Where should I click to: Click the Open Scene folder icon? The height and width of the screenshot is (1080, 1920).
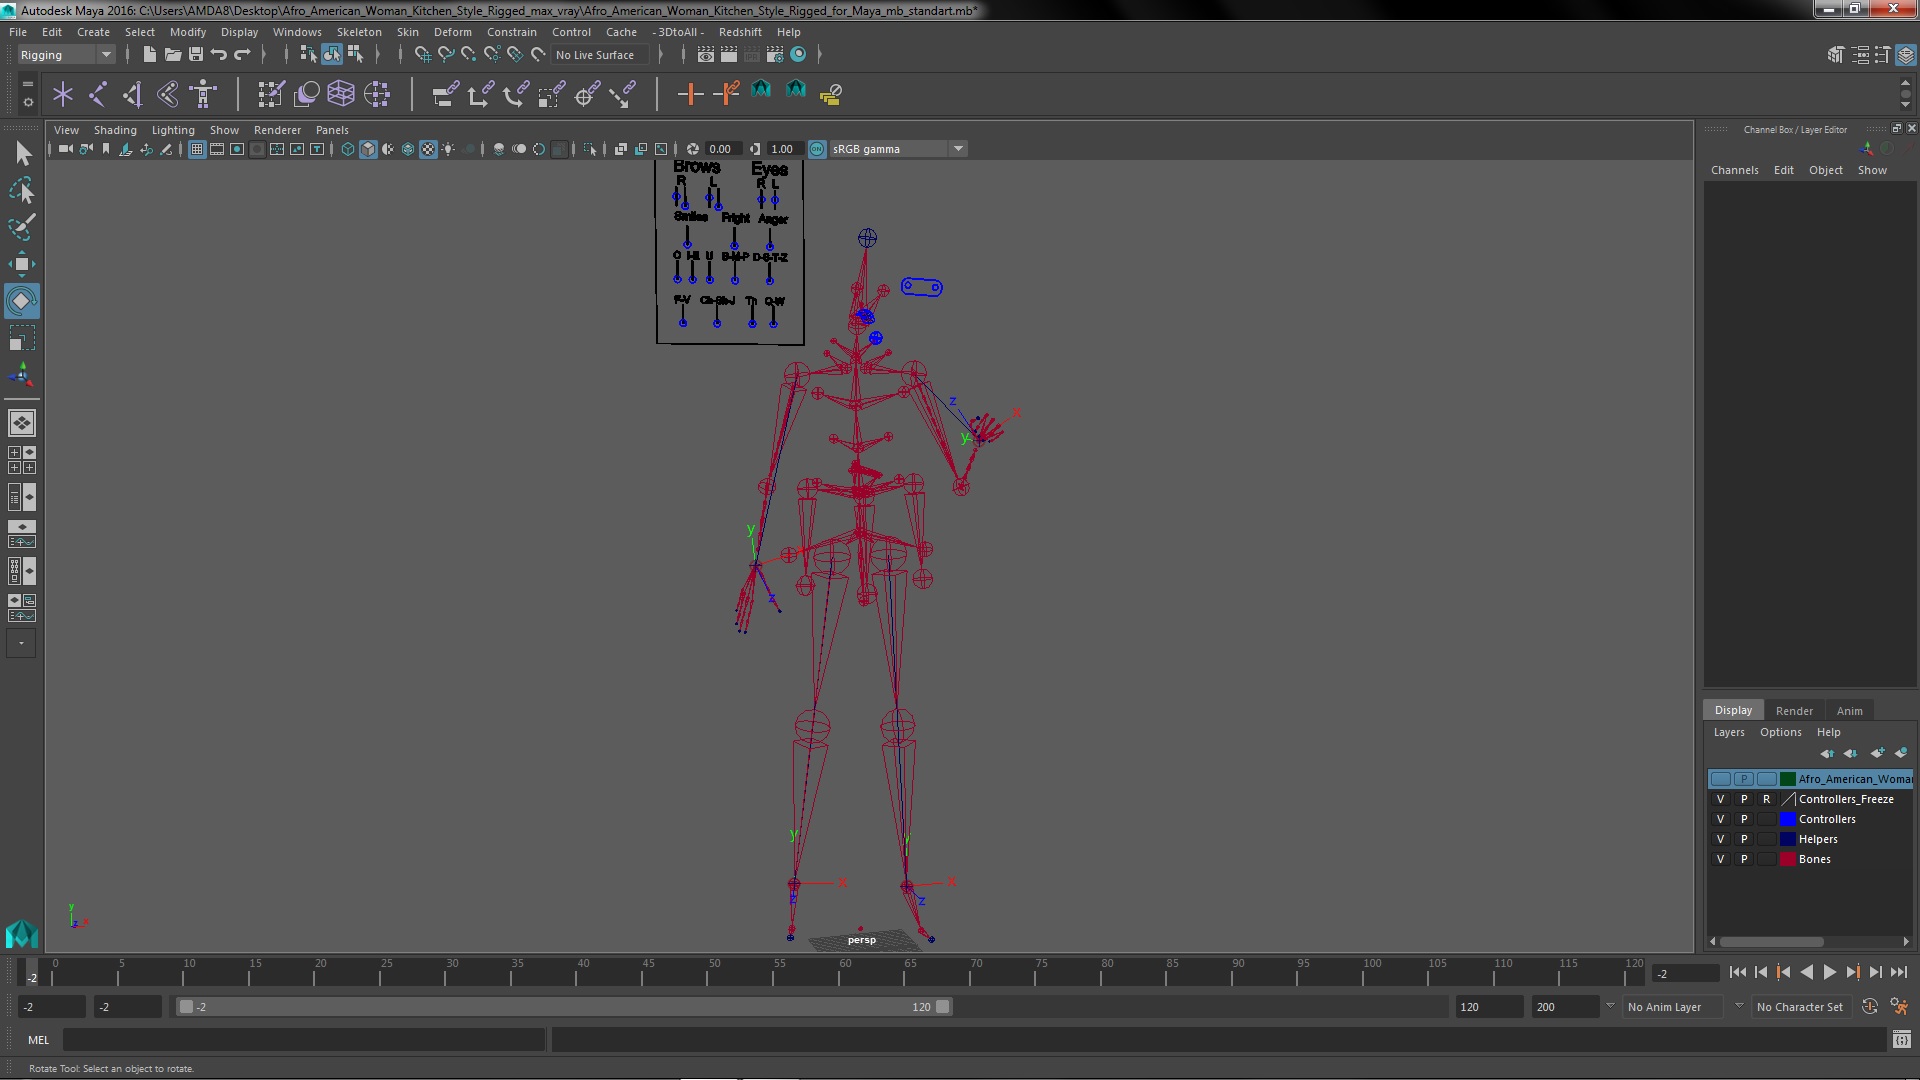(x=172, y=55)
